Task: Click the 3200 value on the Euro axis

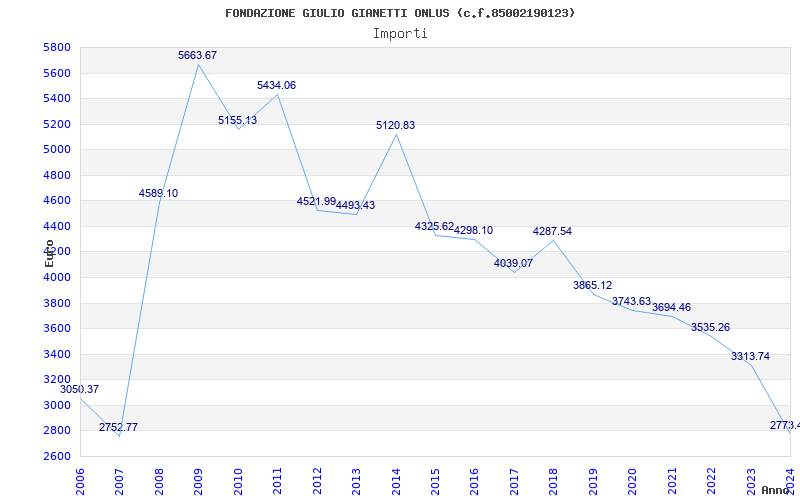Action: pos(57,379)
